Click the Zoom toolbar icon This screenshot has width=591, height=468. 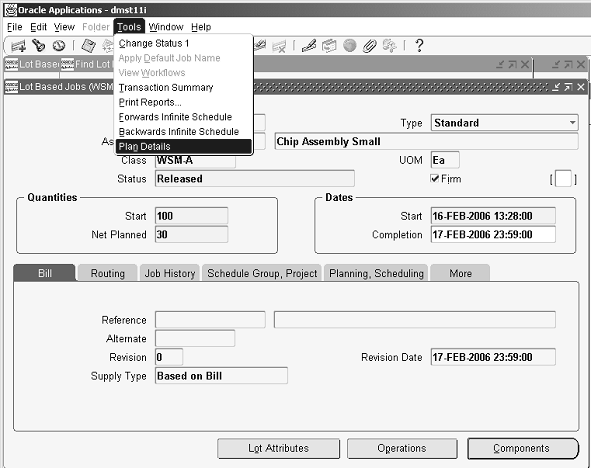tap(329, 46)
